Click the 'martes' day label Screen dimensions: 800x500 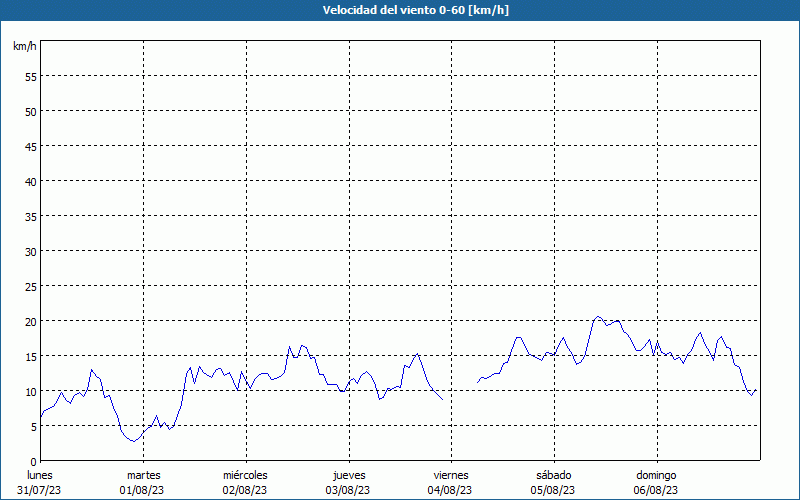click(144, 476)
